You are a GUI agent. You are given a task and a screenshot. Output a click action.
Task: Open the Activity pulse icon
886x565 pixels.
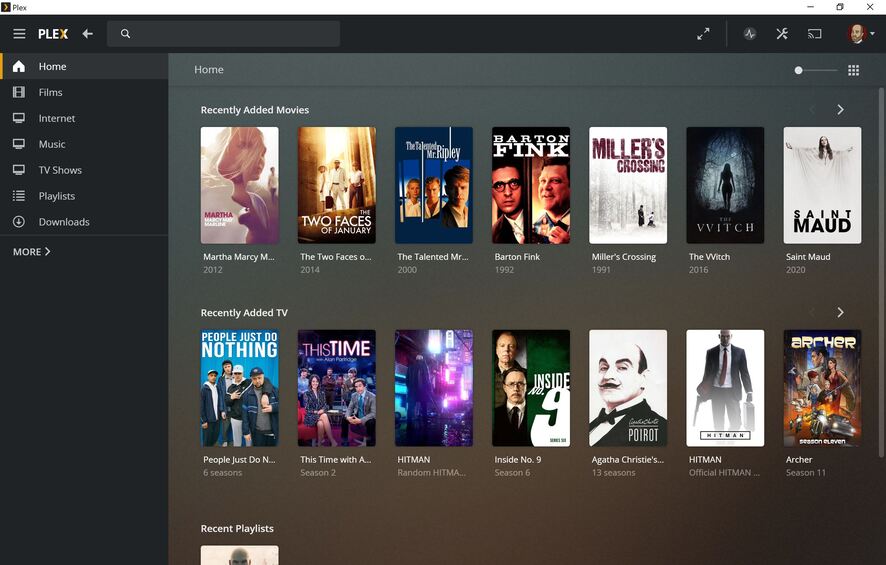[750, 34]
